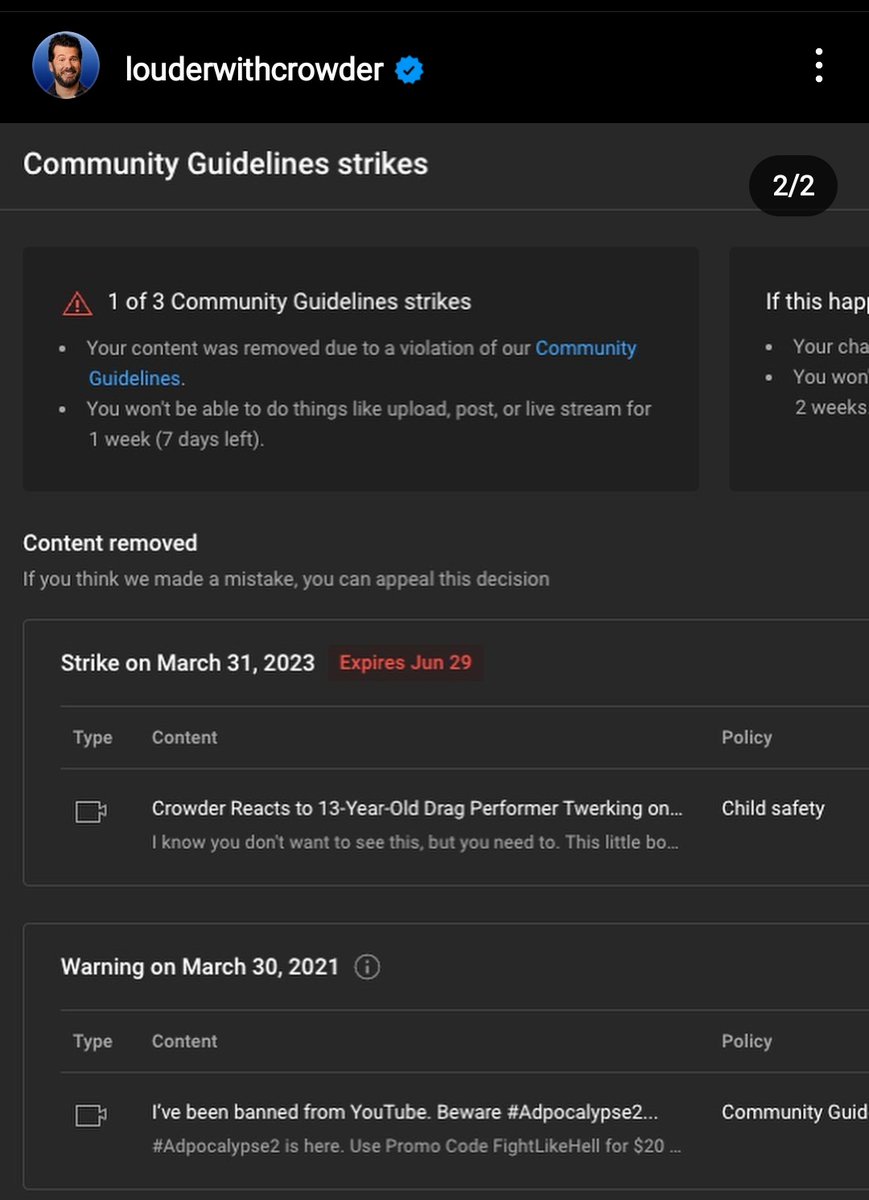Viewport: 869px width, 1200px height.
Task: Click 'Policy' column header in the strike table
Action: 747,737
